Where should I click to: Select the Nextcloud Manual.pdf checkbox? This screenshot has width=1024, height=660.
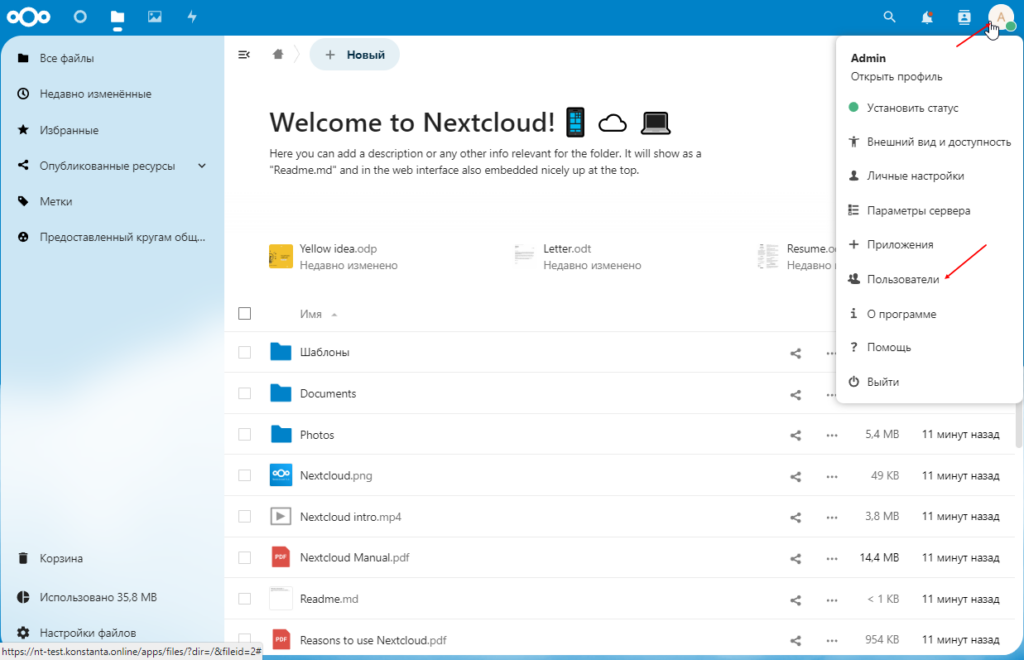(x=245, y=558)
